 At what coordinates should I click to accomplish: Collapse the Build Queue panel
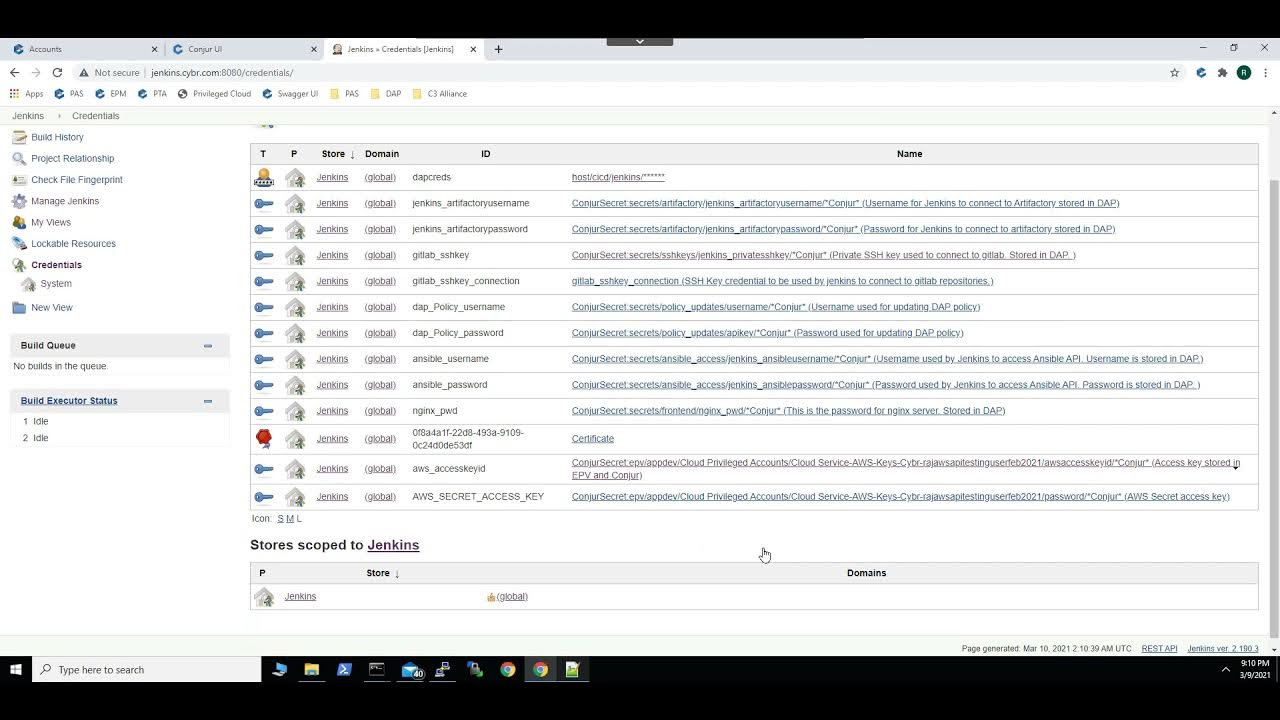[208, 346]
